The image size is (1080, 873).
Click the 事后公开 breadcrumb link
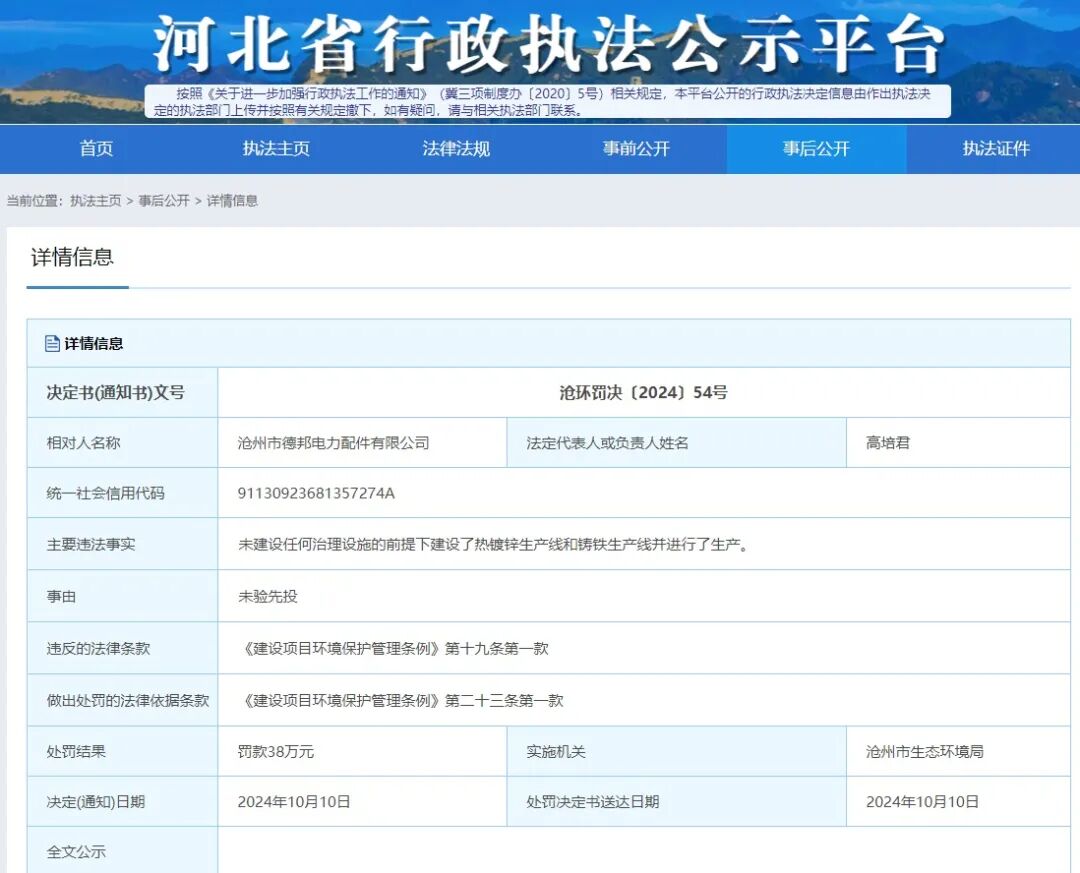pos(164,201)
